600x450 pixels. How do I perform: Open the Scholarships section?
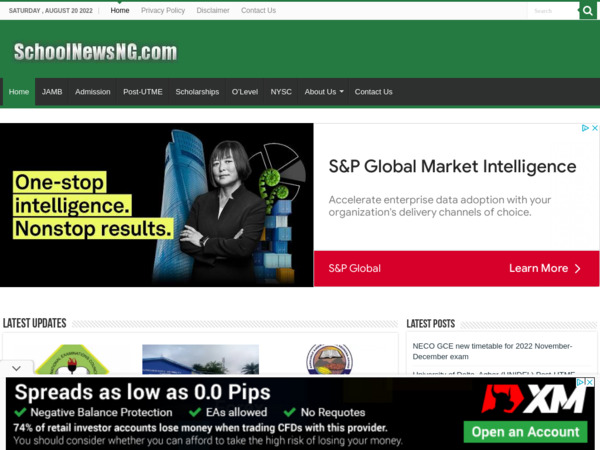pyautogui.click(x=197, y=92)
